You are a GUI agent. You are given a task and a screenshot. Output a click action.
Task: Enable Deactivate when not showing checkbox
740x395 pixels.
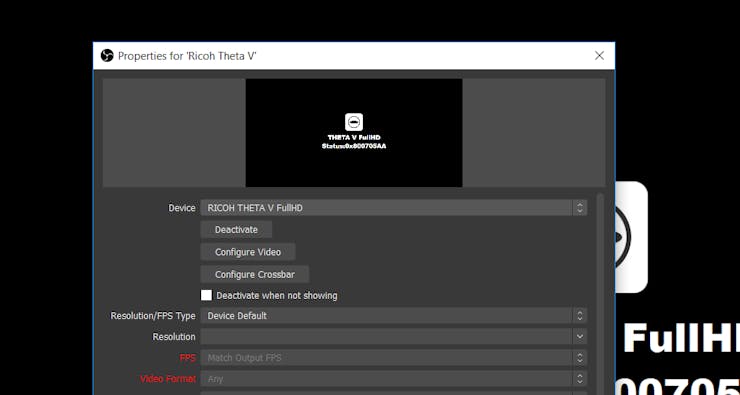pyautogui.click(x=206, y=295)
